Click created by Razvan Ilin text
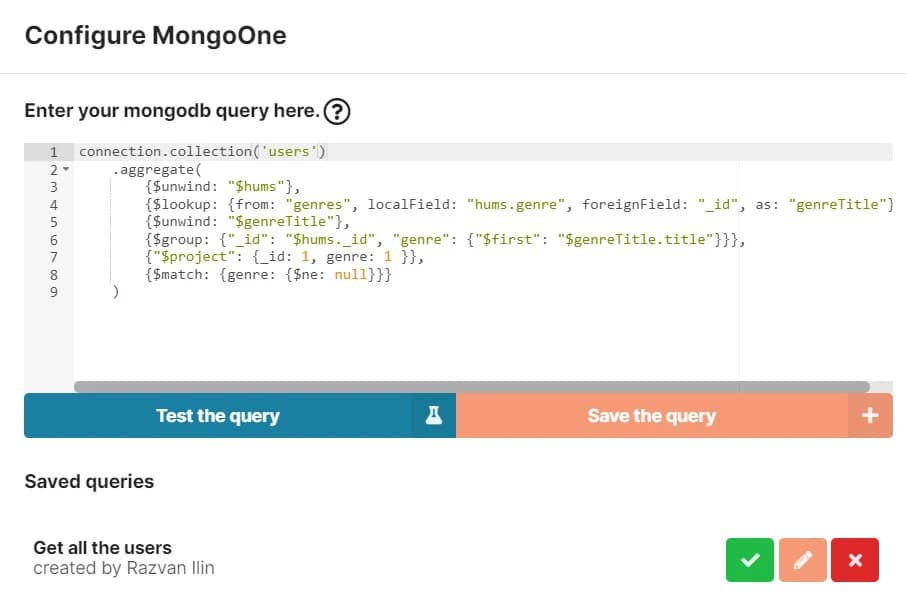This screenshot has width=907, height=591. [x=124, y=568]
